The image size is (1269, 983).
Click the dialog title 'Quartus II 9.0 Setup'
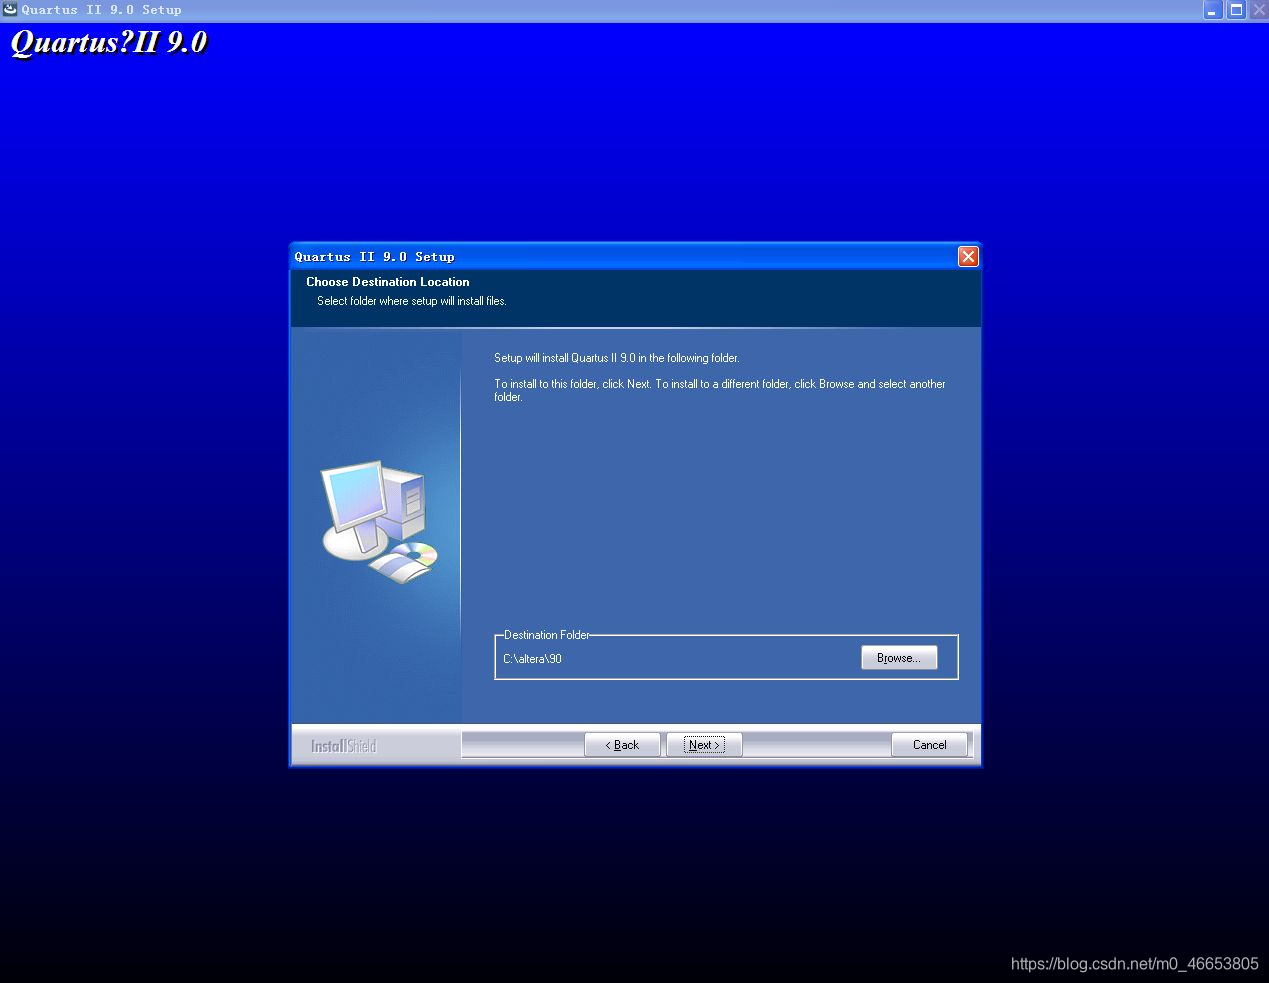374,257
